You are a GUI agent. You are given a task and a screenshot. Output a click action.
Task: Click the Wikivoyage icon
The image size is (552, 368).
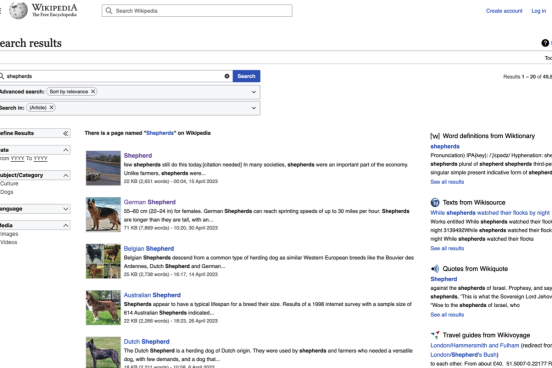click(435, 335)
